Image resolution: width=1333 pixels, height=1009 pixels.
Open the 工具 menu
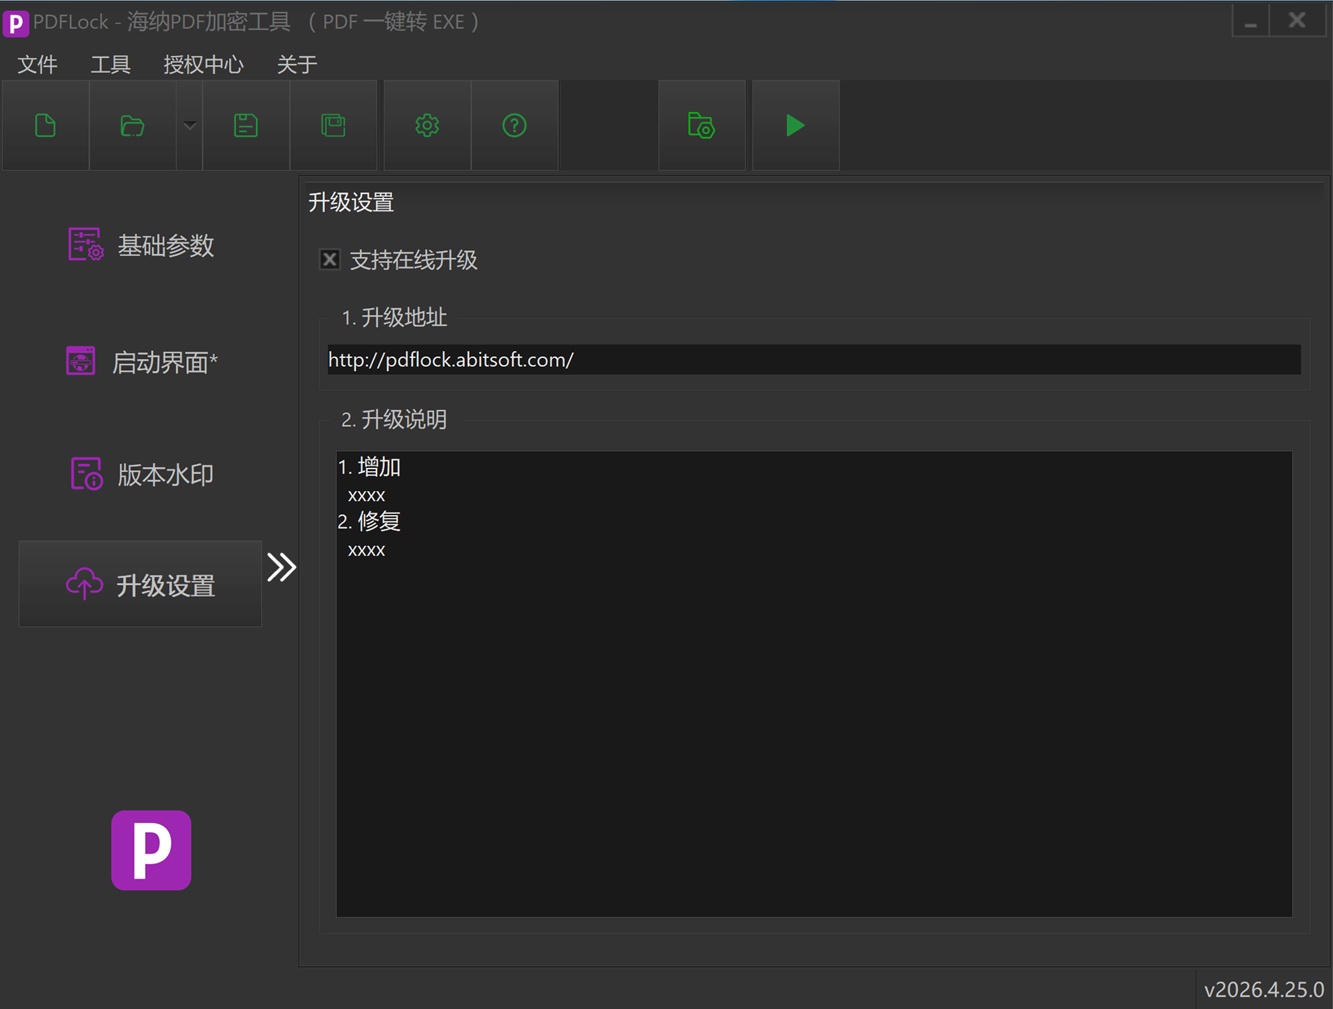(x=110, y=64)
